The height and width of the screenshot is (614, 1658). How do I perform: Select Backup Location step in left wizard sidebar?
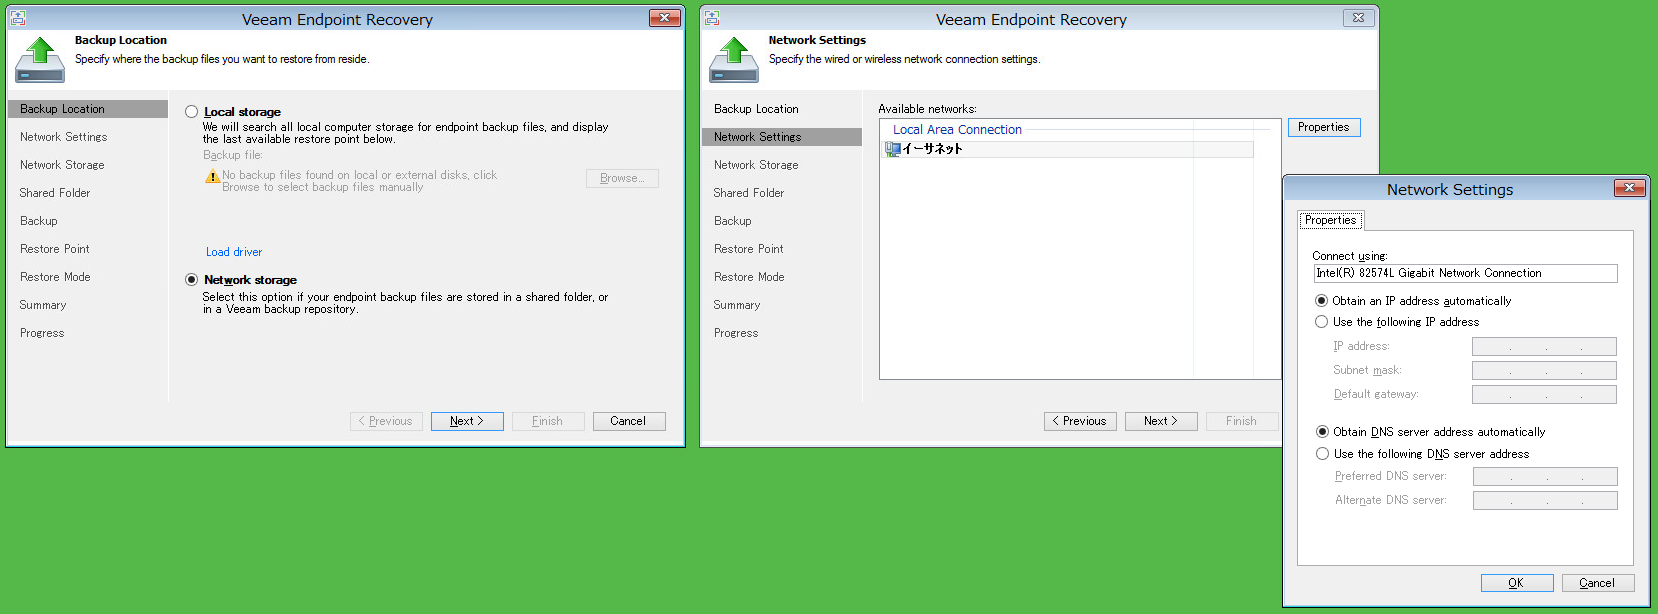pos(88,109)
